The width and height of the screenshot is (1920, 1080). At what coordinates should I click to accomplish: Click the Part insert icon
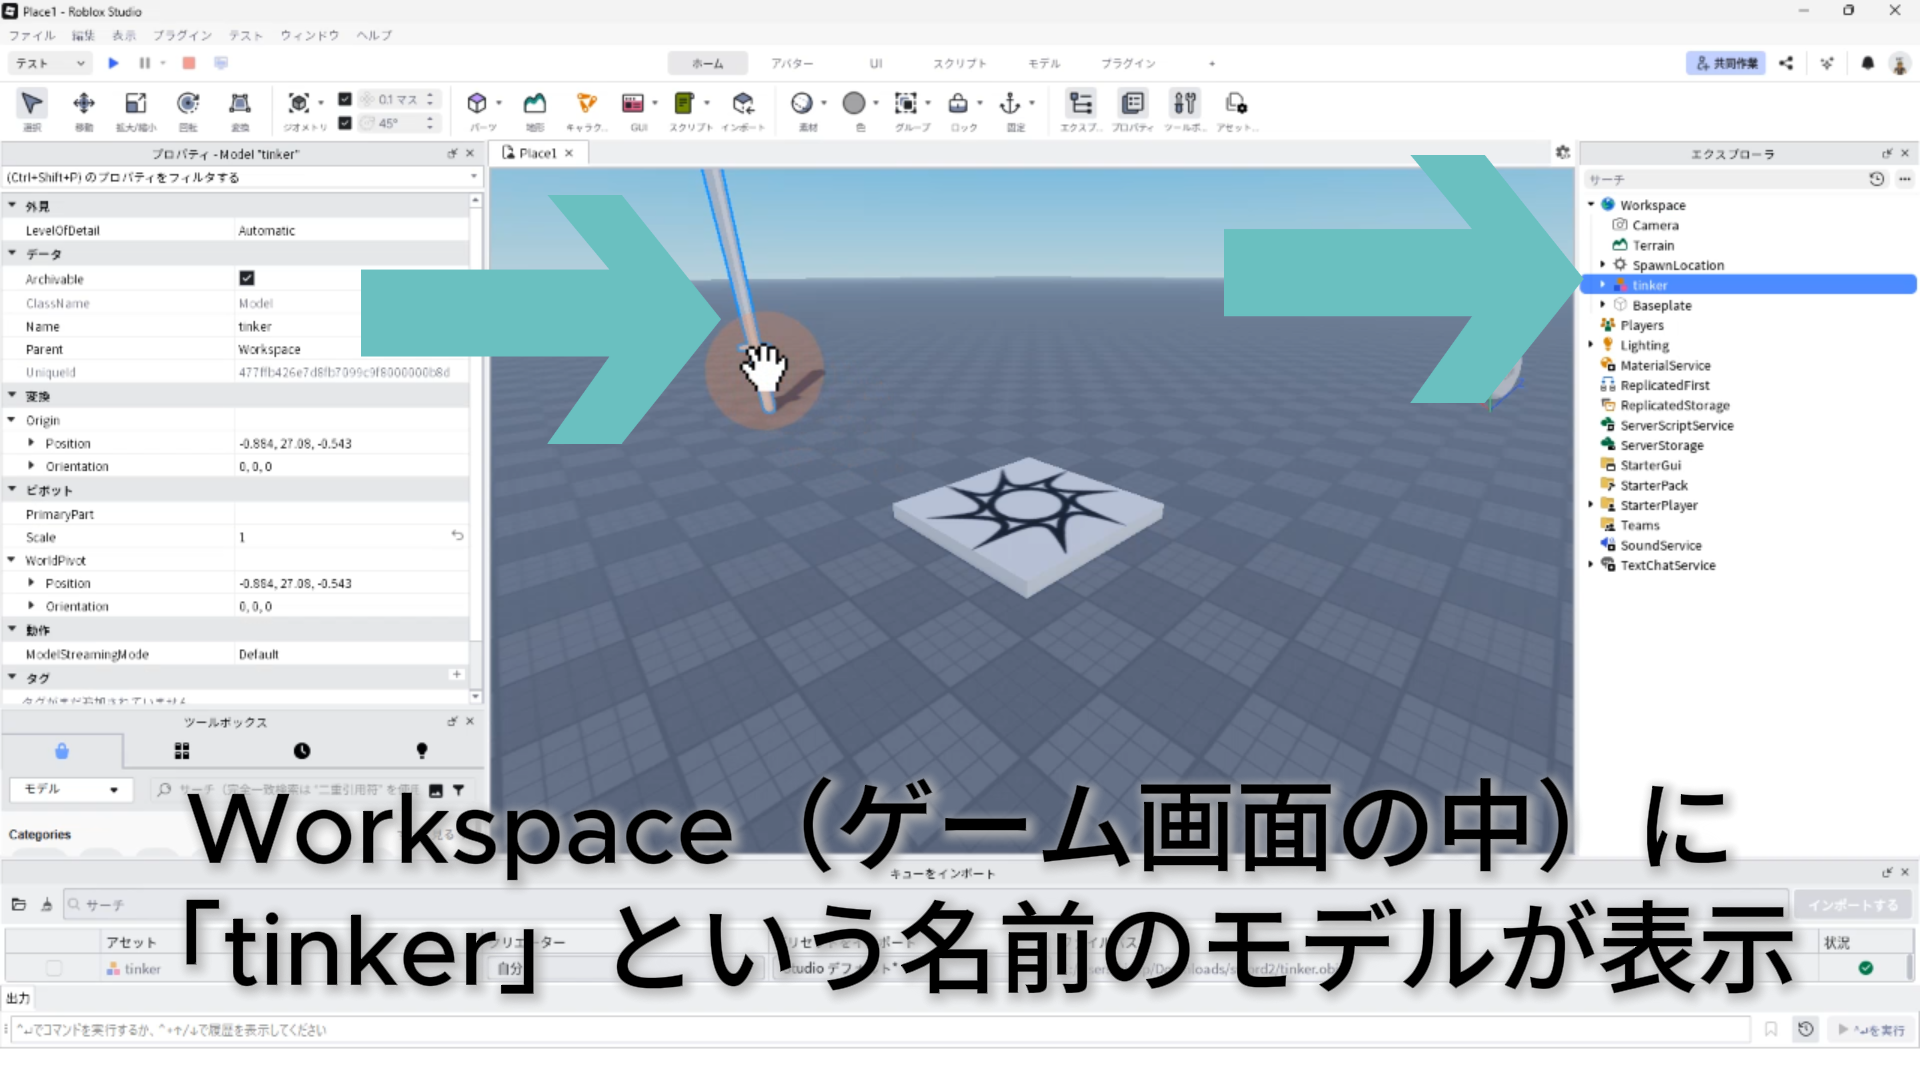click(477, 104)
